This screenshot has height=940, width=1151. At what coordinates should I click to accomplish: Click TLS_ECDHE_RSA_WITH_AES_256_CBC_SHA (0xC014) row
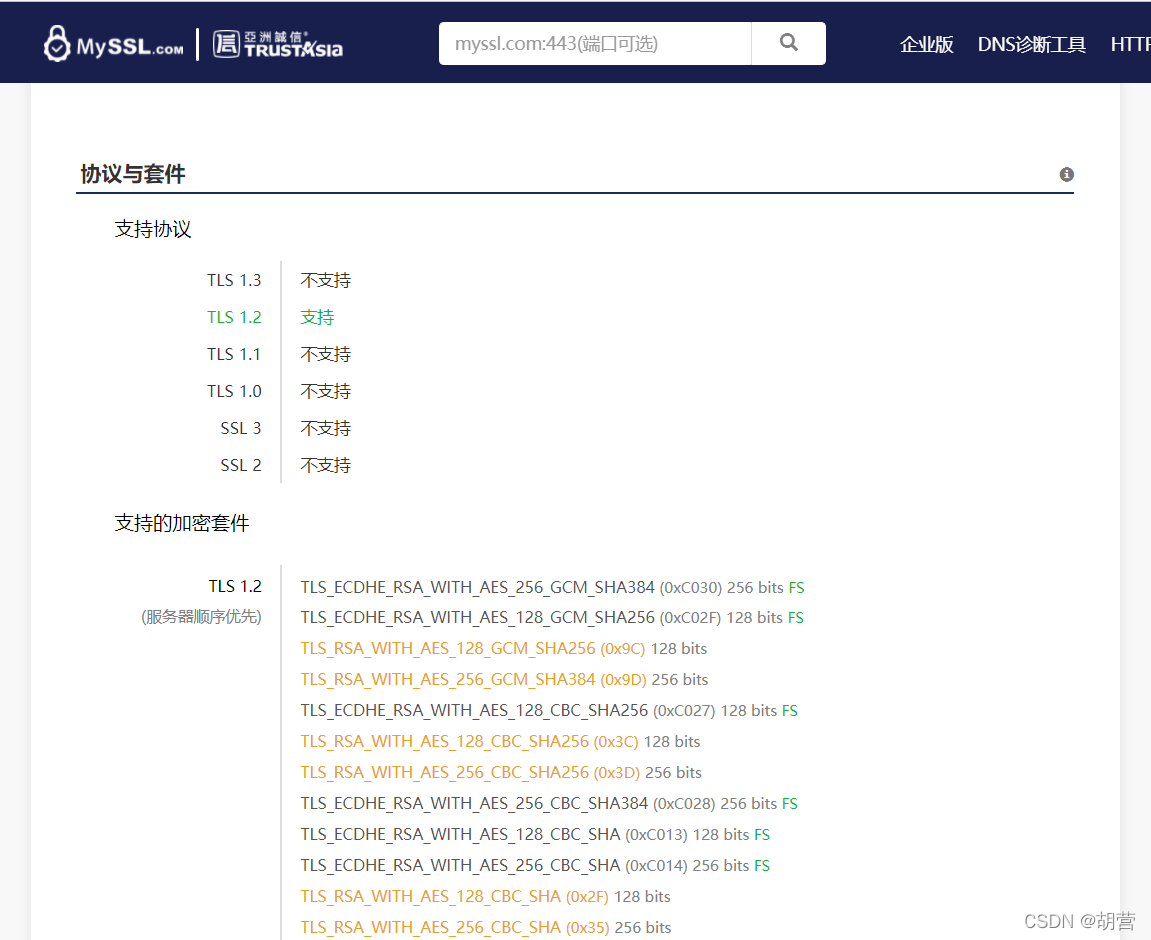535,865
